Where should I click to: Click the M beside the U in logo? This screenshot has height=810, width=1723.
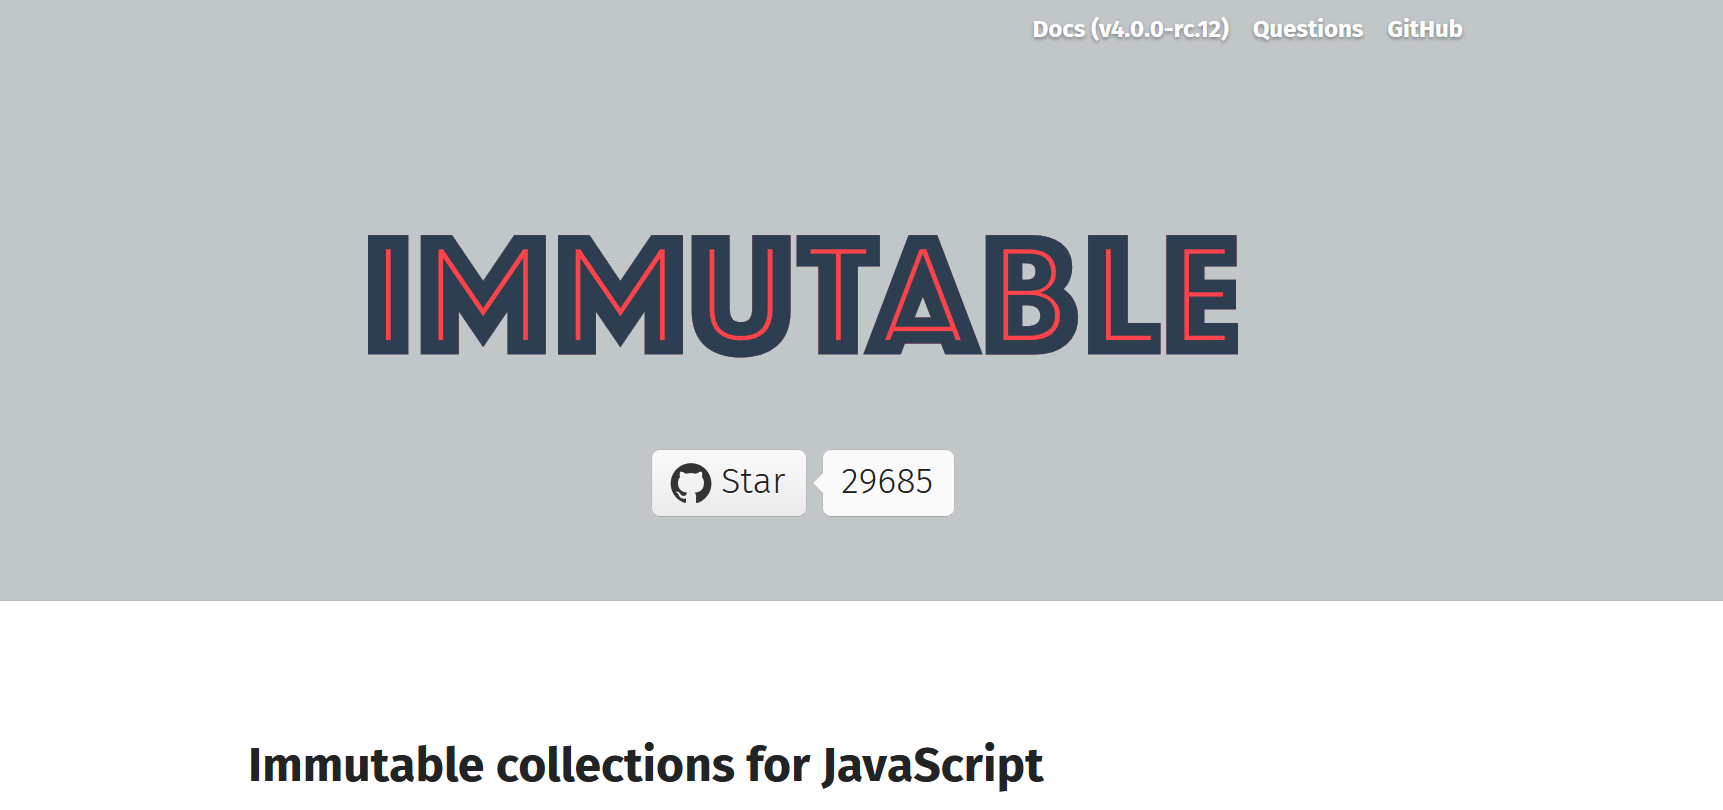(x=620, y=295)
